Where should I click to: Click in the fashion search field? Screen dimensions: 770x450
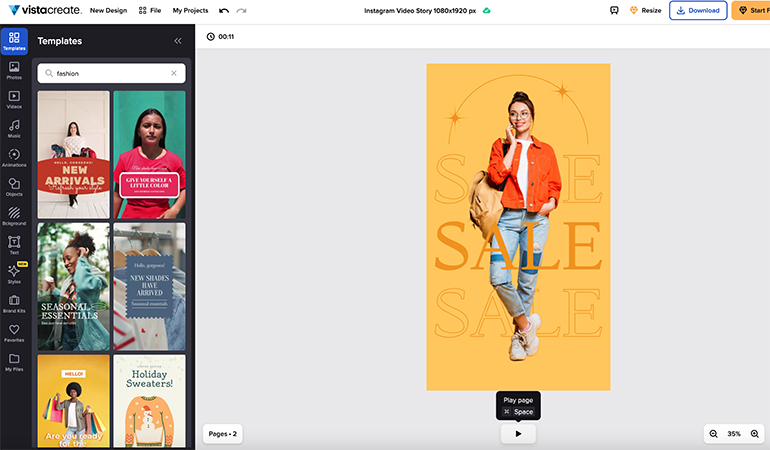111,73
